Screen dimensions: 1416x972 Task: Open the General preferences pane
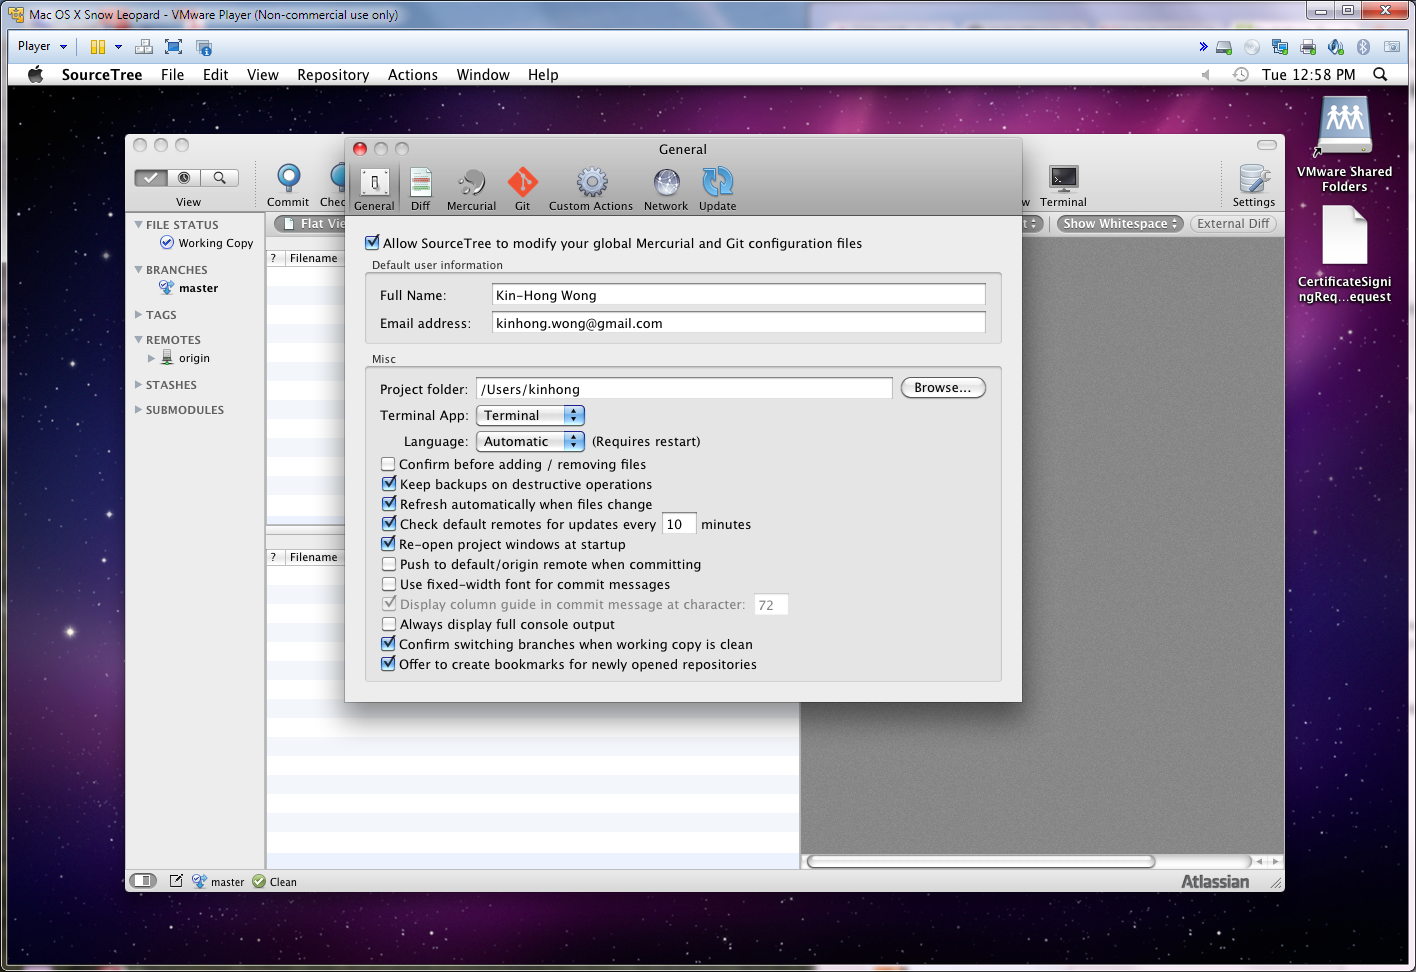coord(374,189)
